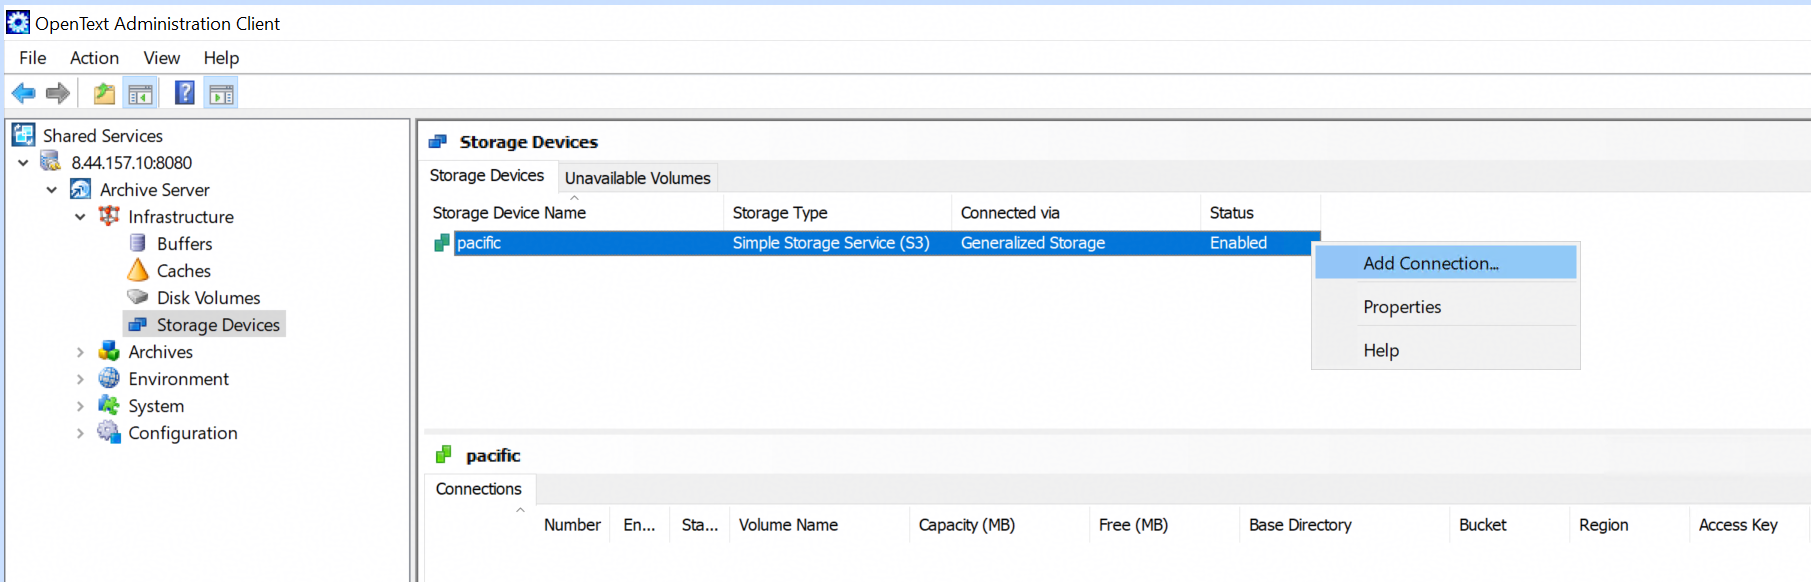Click the En... column header
Viewport: 1811px width, 582px height.
640,525
